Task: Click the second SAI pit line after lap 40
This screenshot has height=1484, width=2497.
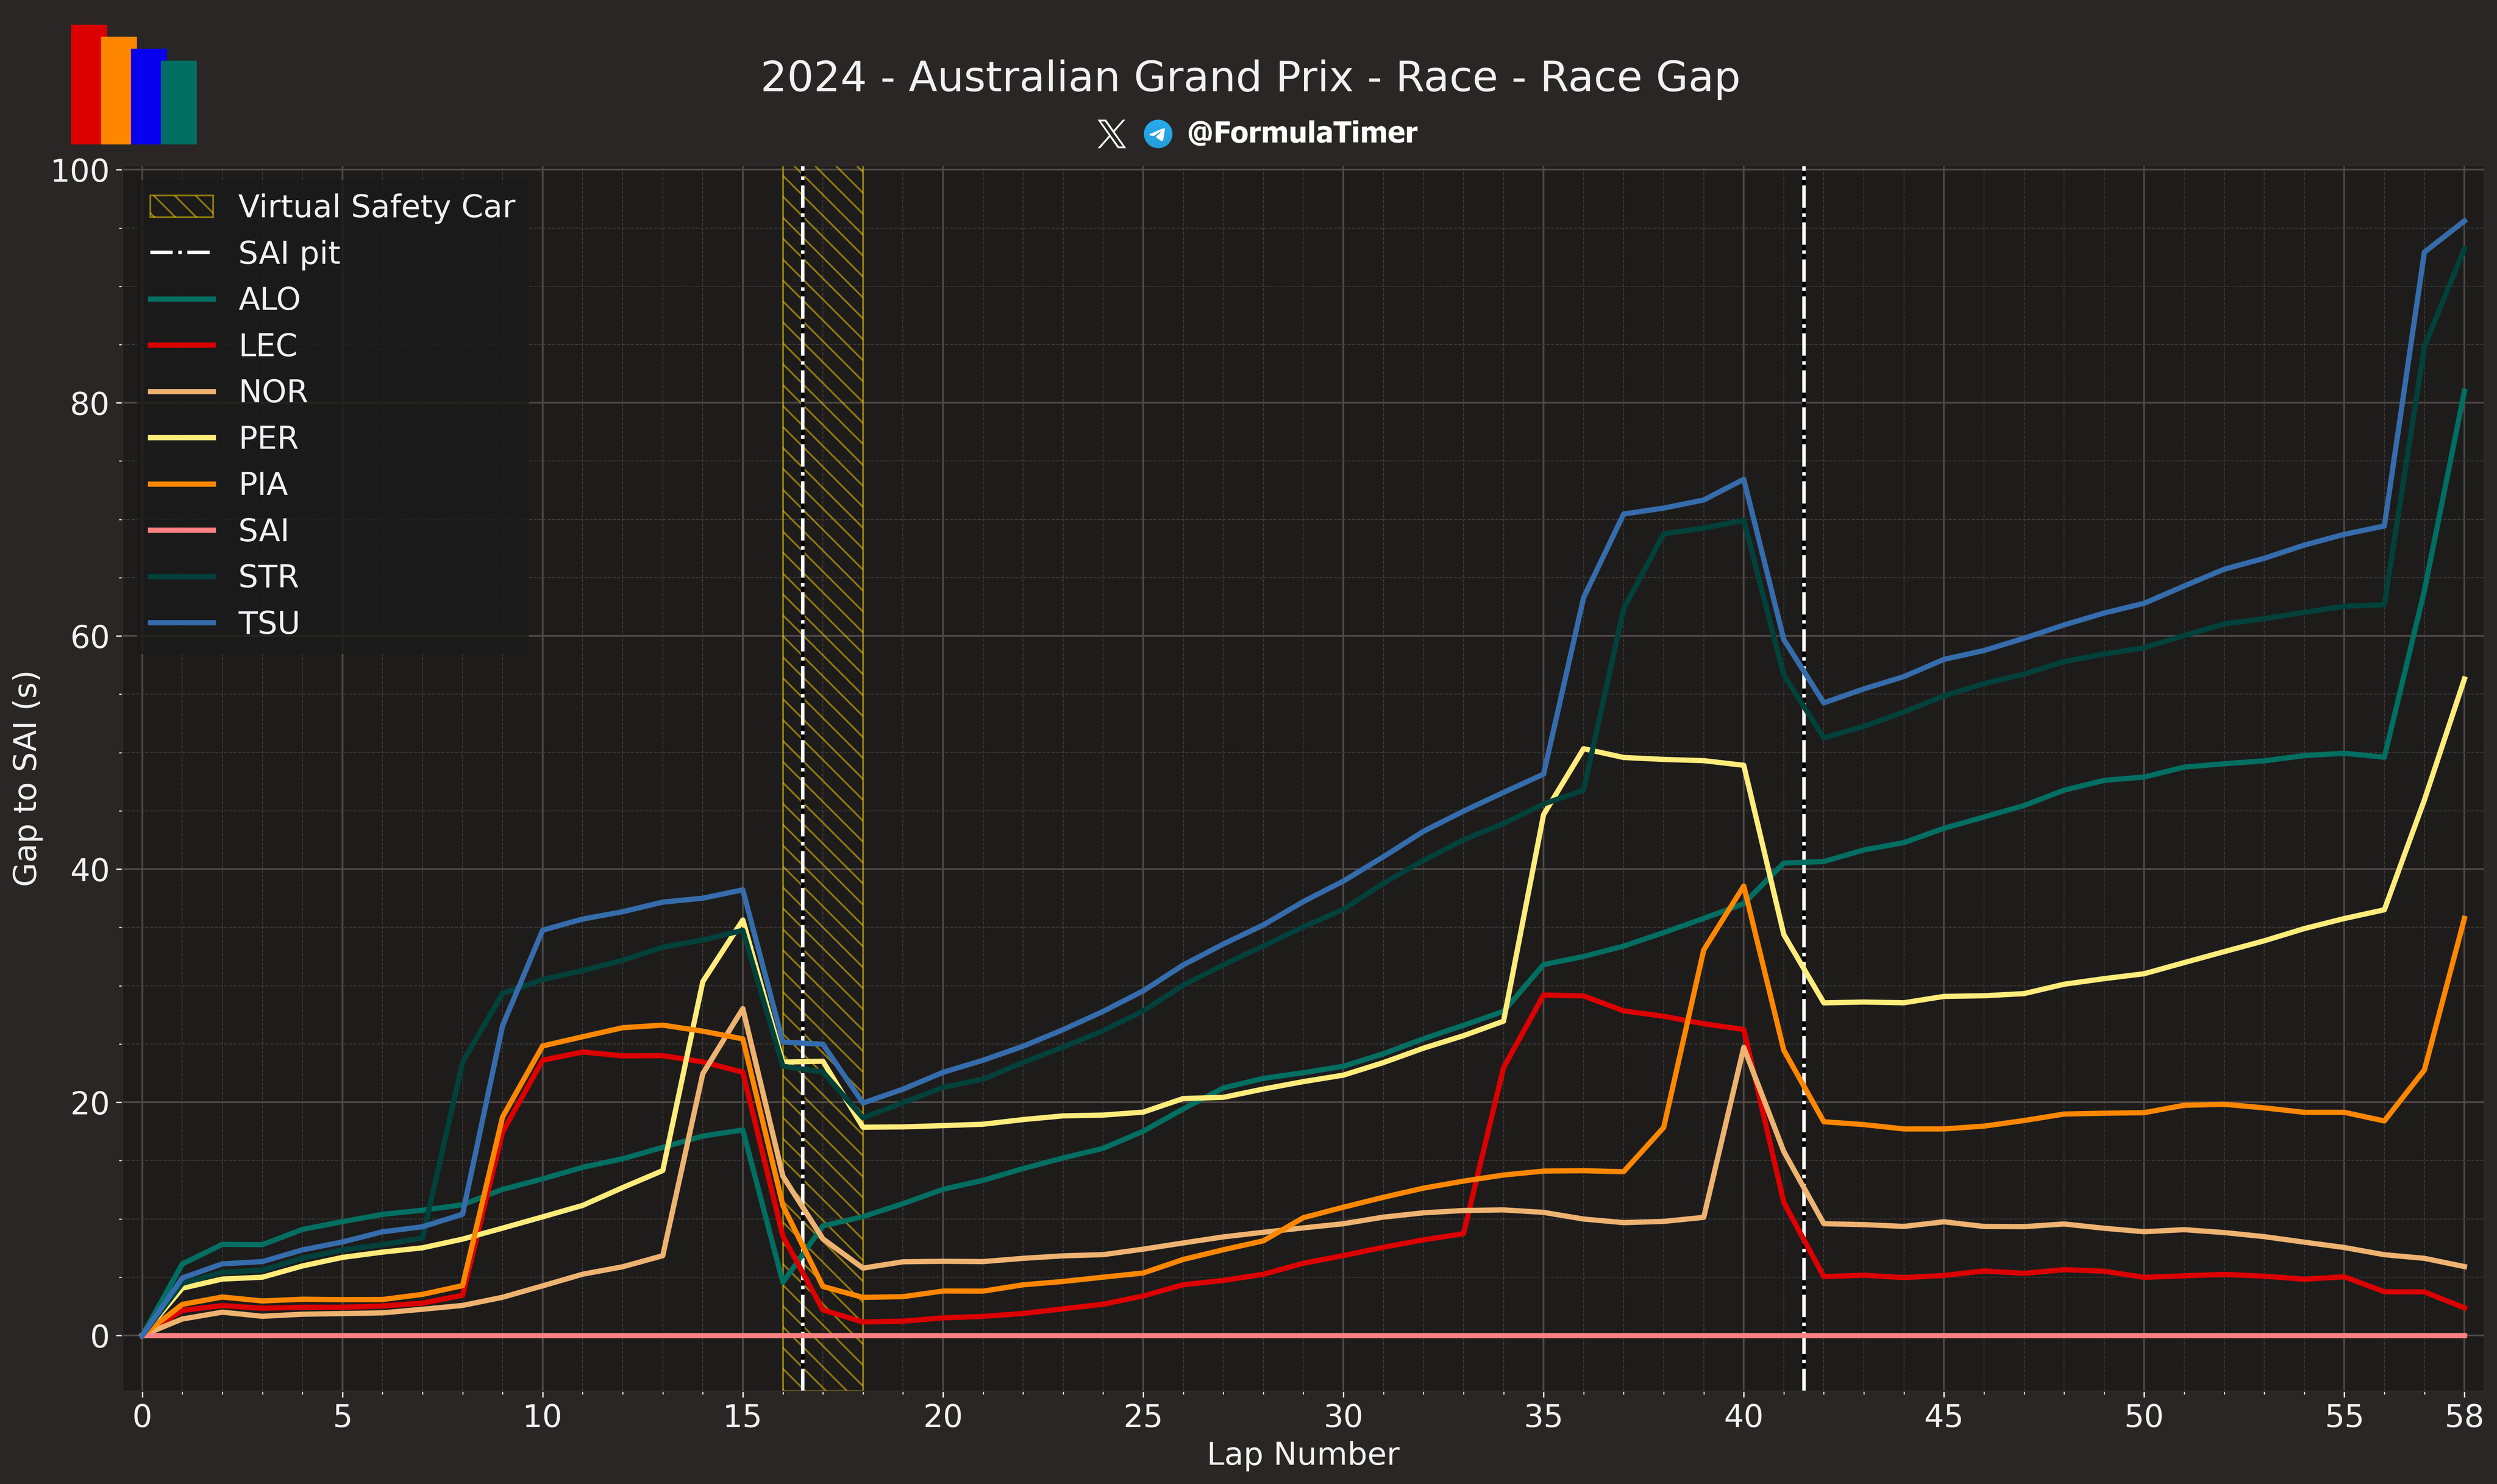Action: [1804, 778]
